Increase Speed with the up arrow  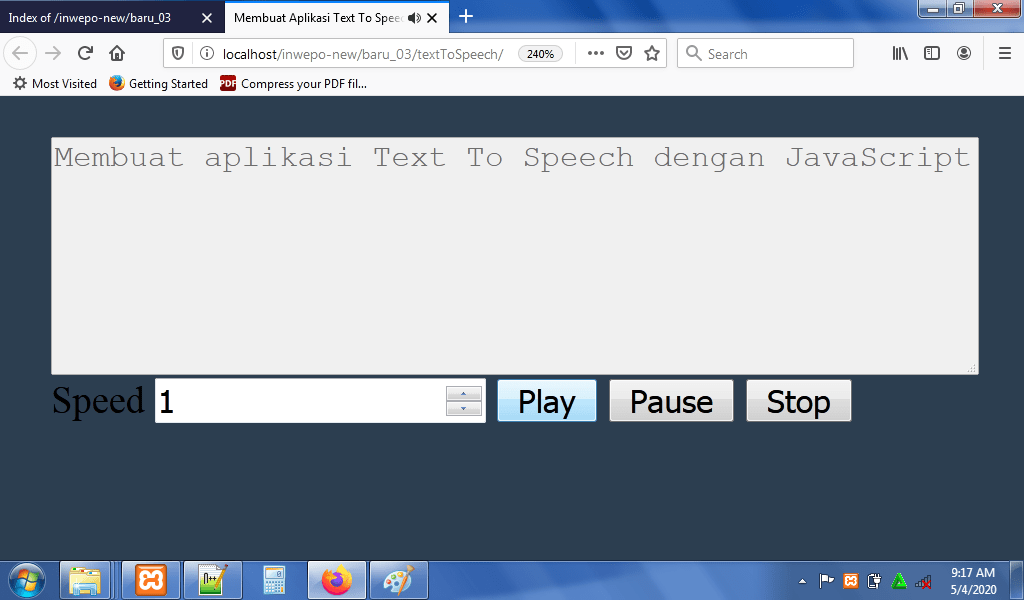464,394
